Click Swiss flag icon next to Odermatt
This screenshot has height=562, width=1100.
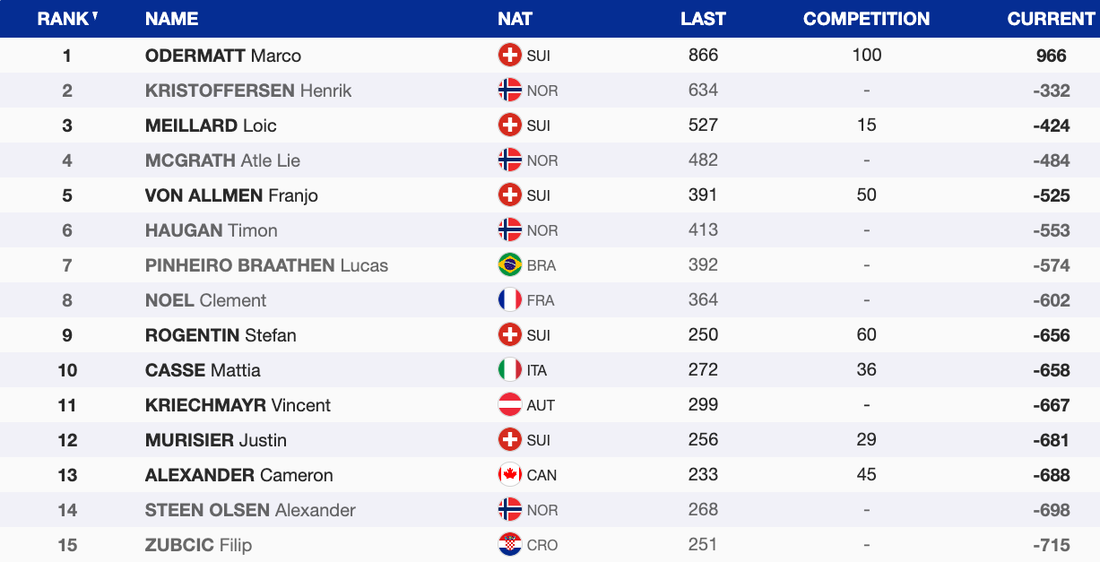(x=510, y=56)
